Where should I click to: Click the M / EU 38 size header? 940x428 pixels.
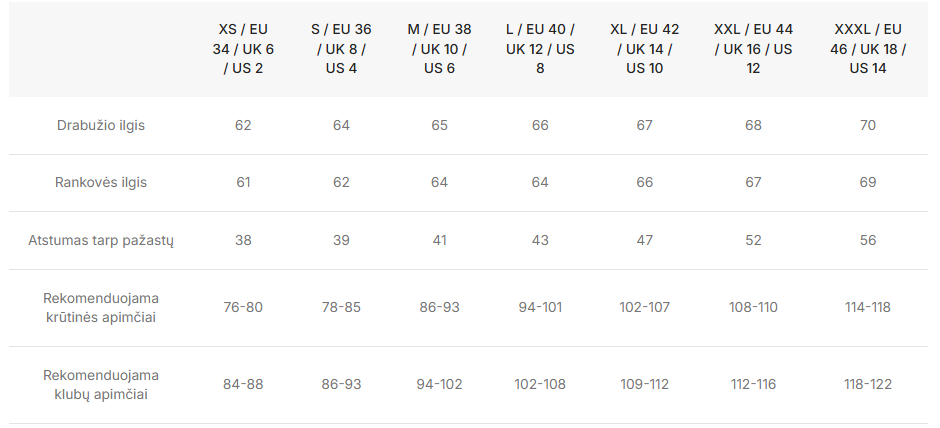(x=439, y=49)
